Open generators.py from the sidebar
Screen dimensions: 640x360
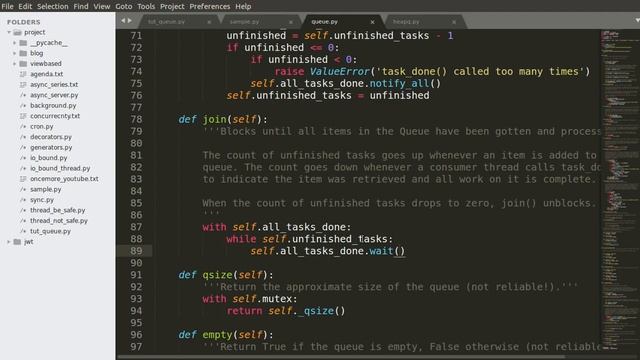pos(51,148)
